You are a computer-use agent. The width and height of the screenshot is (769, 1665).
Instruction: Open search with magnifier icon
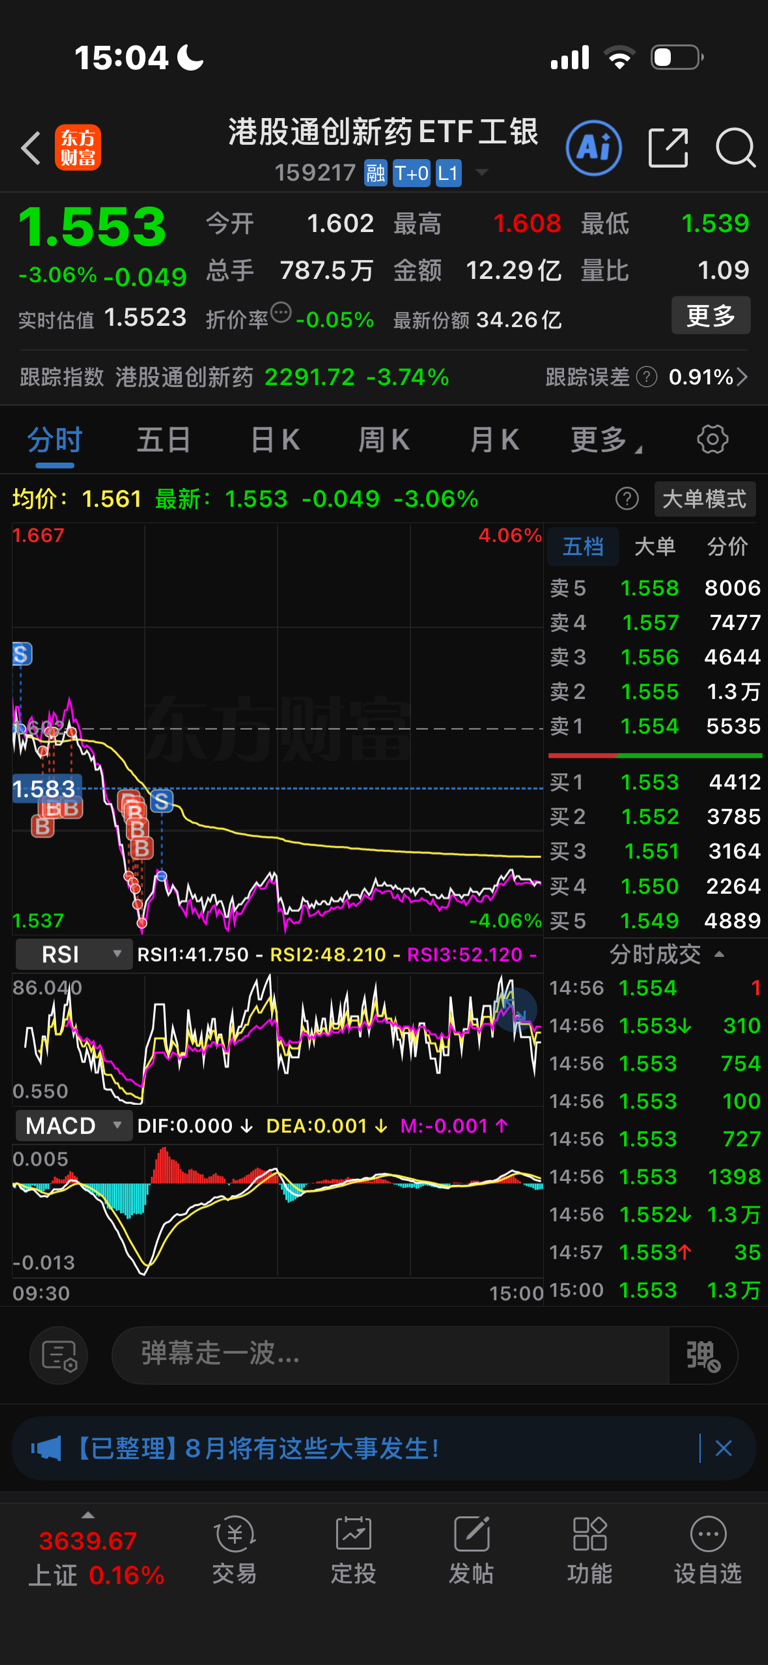[x=735, y=148]
